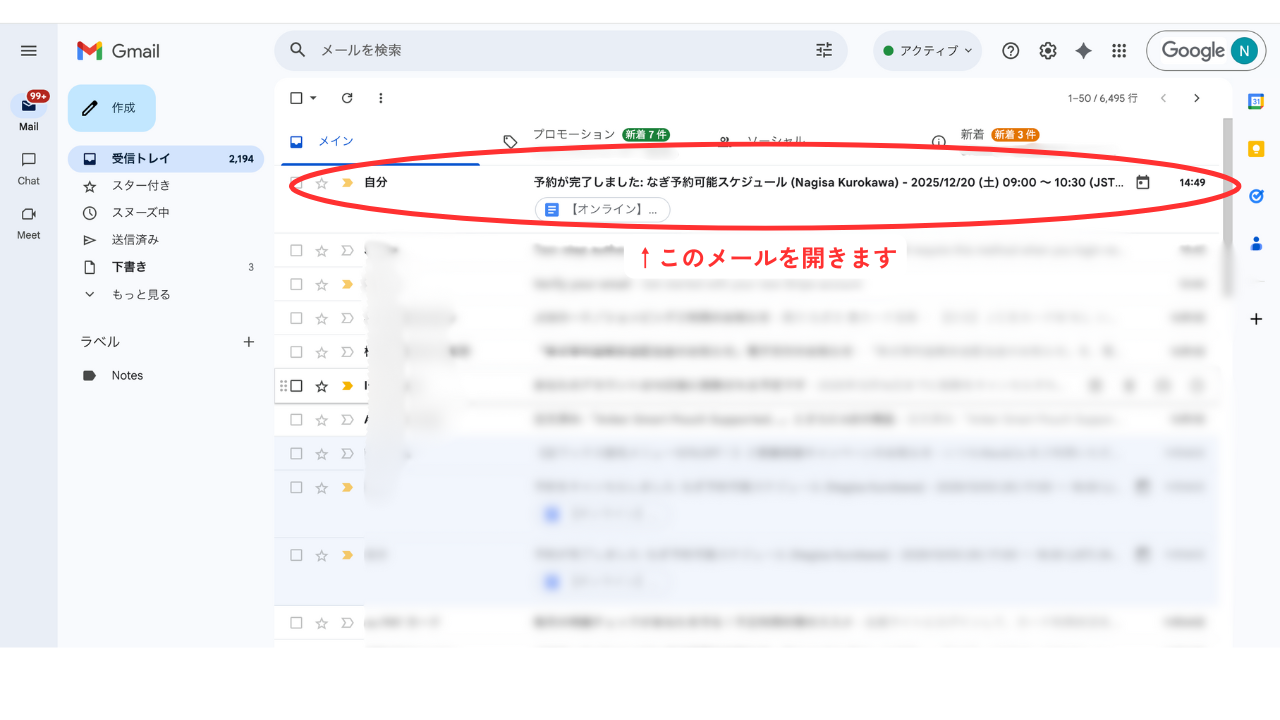The image size is (1280, 720).
Task: Refresh the inbox mail list
Action: pyautogui.click(x=347, y=98)
